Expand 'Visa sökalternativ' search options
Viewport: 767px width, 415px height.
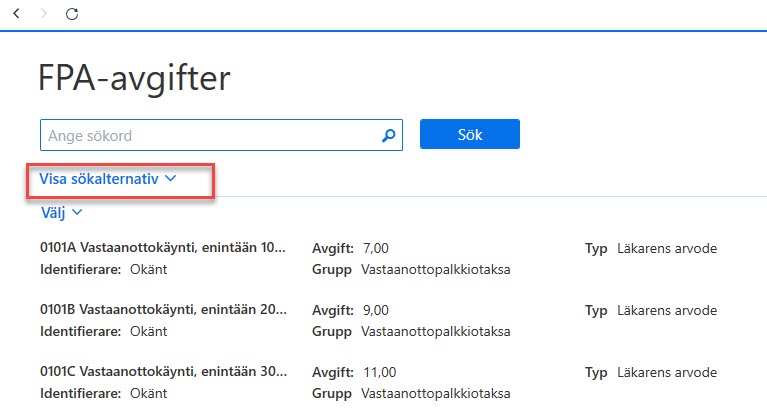click(x=108, y=179)
